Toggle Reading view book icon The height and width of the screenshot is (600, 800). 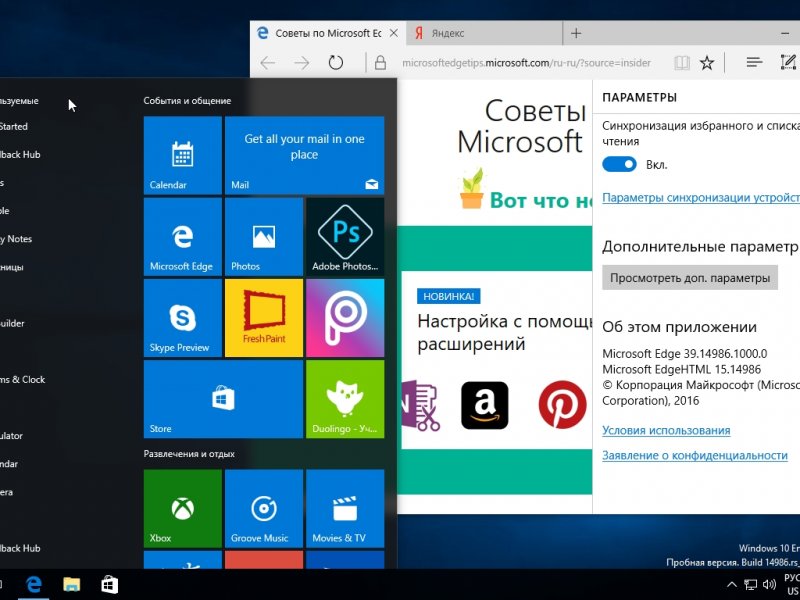click(682, 63)
